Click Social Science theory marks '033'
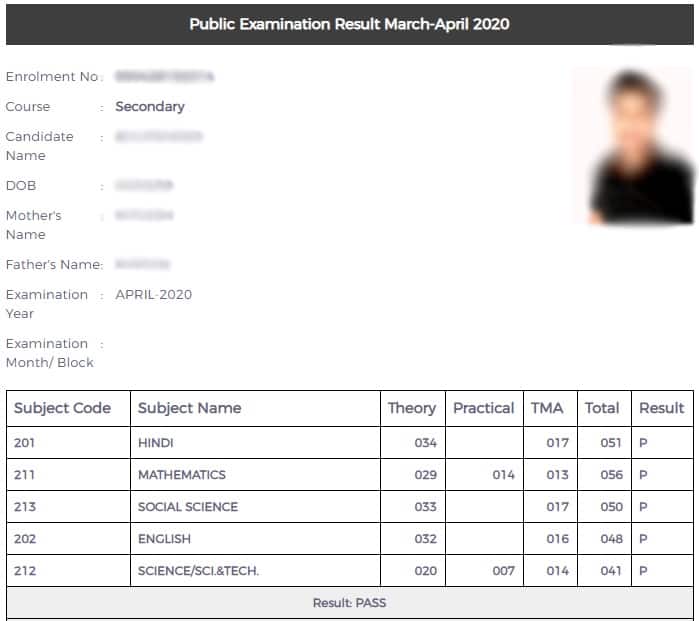This screenshot has width=699, height=621. (x=425, y=507)
